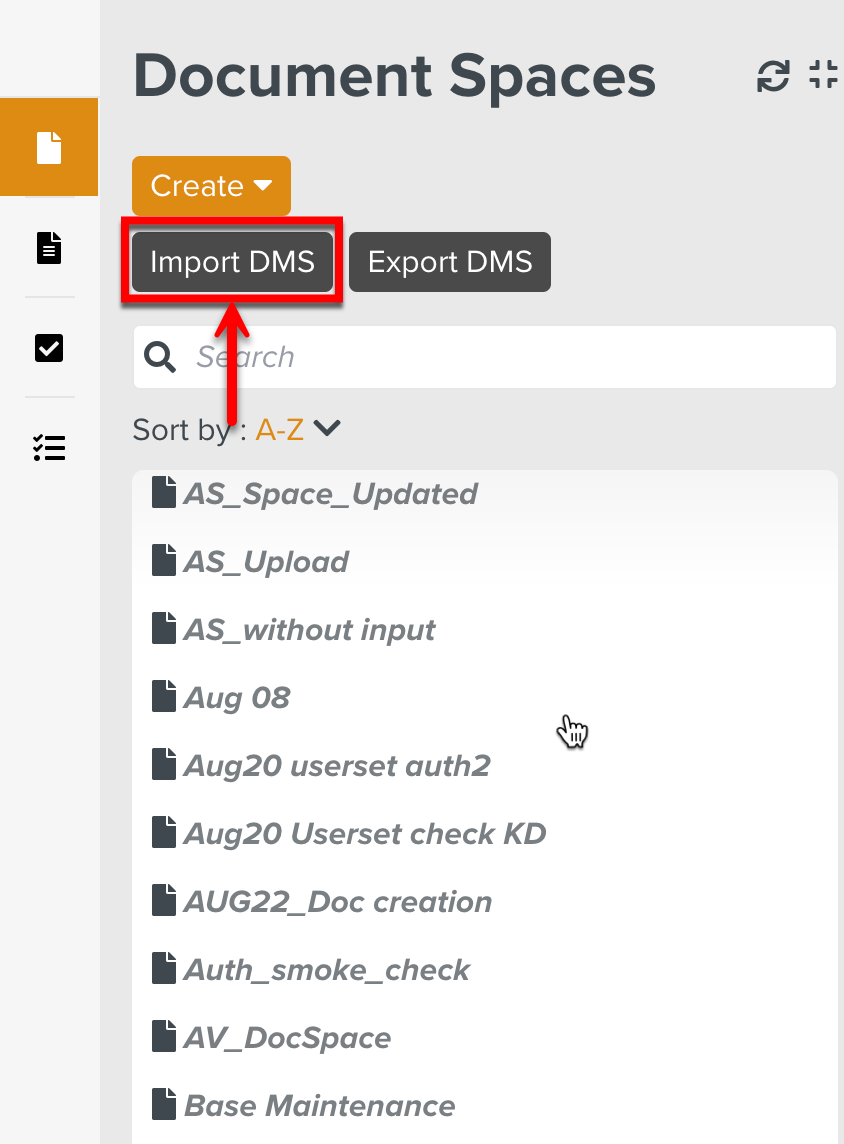Click the Export DMS button
The width and height of the screenshot is (844, 1144).
tap(450, 262)
